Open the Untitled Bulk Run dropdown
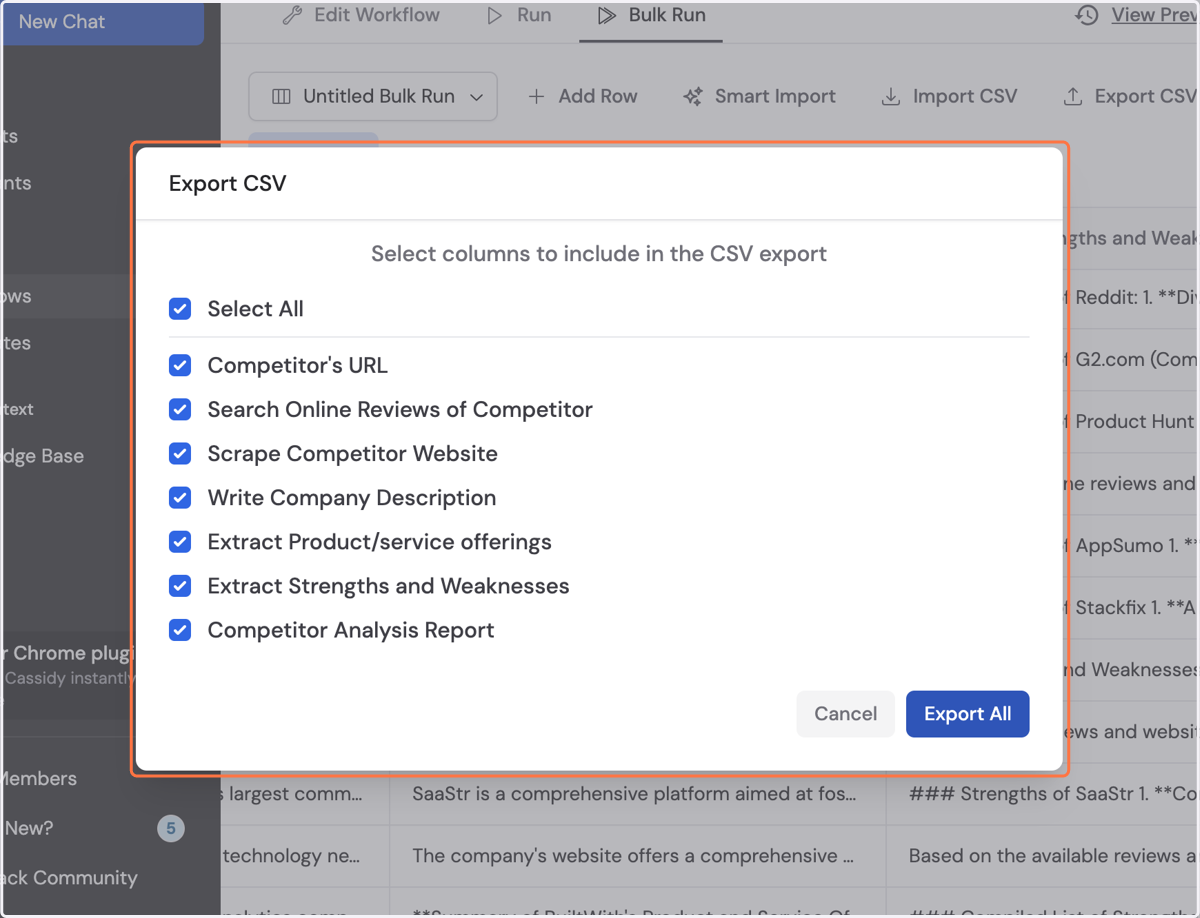Image resolution: width=1200 pixels, height=918 pixels. [x=373, y=97]
